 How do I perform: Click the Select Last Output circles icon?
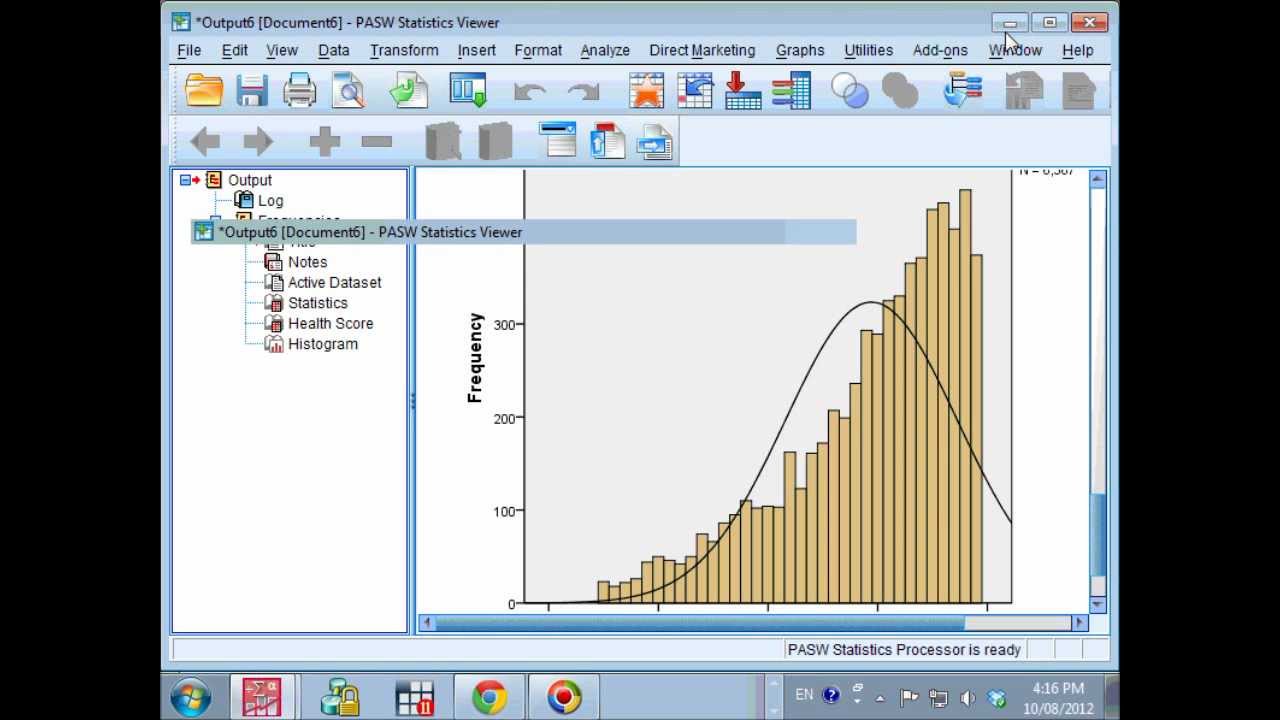pos(850,92)
